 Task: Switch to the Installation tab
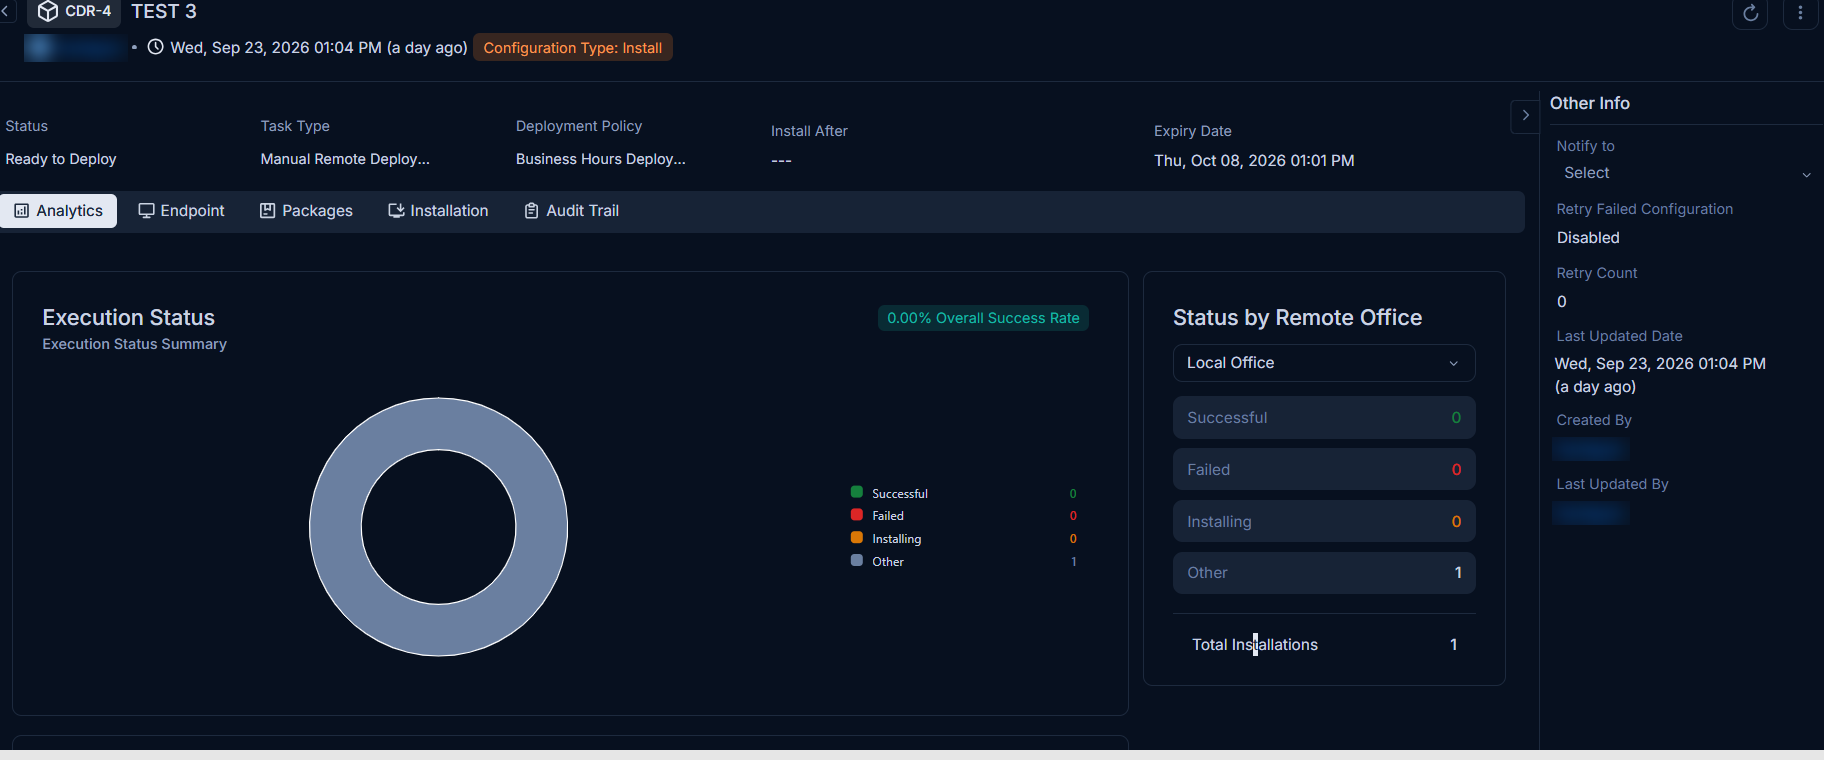(x=438, y=211)
